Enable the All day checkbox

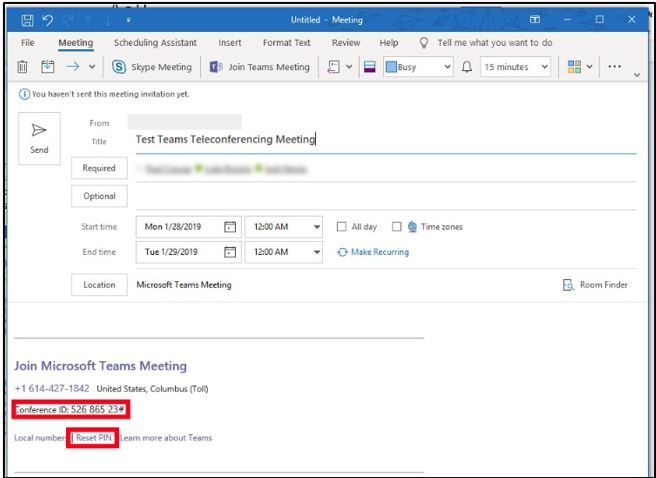(342, 226)
